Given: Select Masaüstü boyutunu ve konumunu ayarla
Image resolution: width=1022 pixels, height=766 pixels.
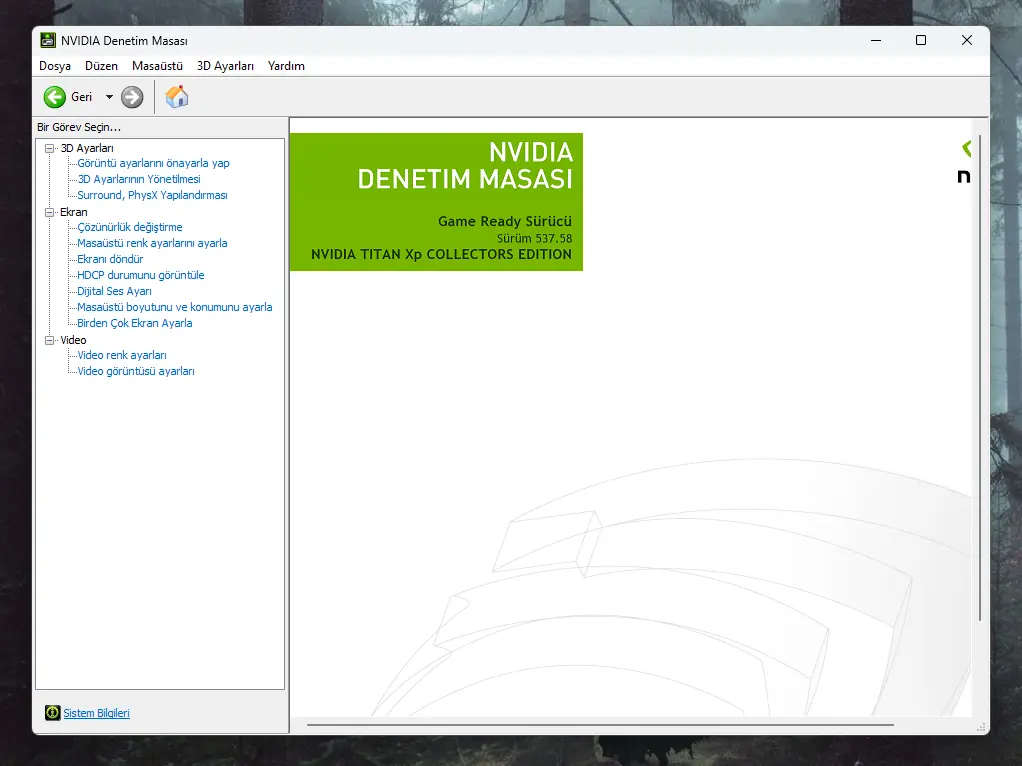Looking at the screenshot, I should tap(175, 307).
